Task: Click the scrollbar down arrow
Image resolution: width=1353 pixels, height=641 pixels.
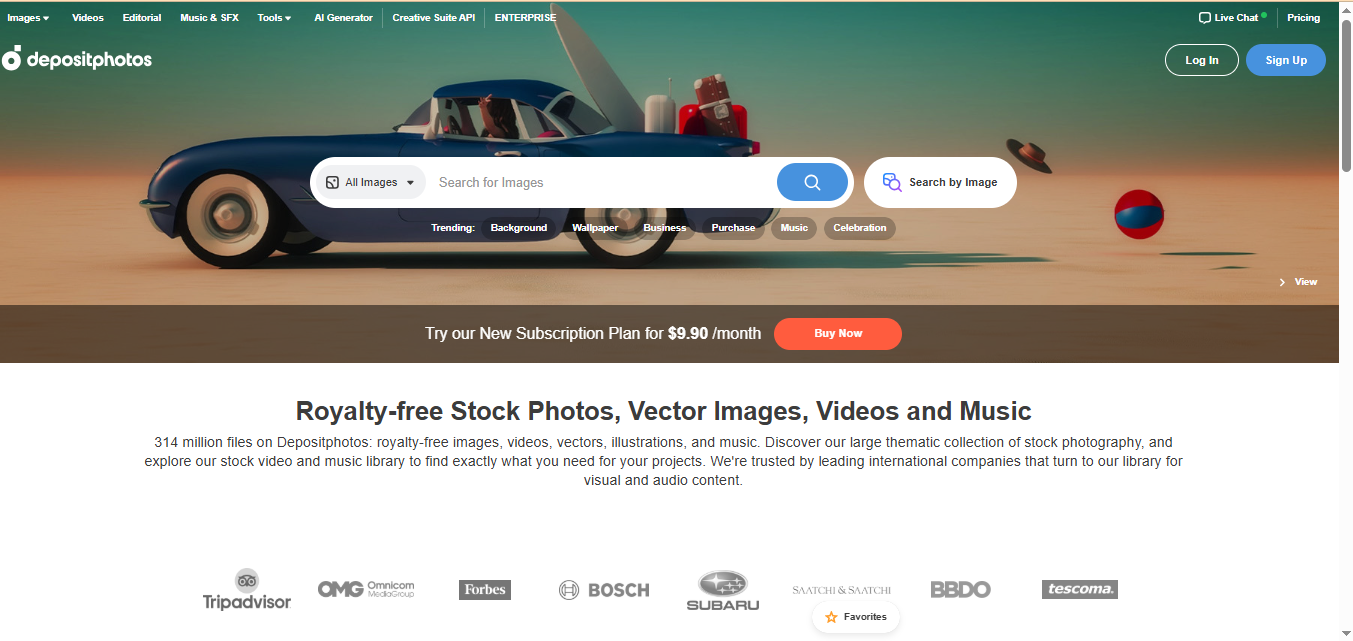Action: pos(1346,632)
